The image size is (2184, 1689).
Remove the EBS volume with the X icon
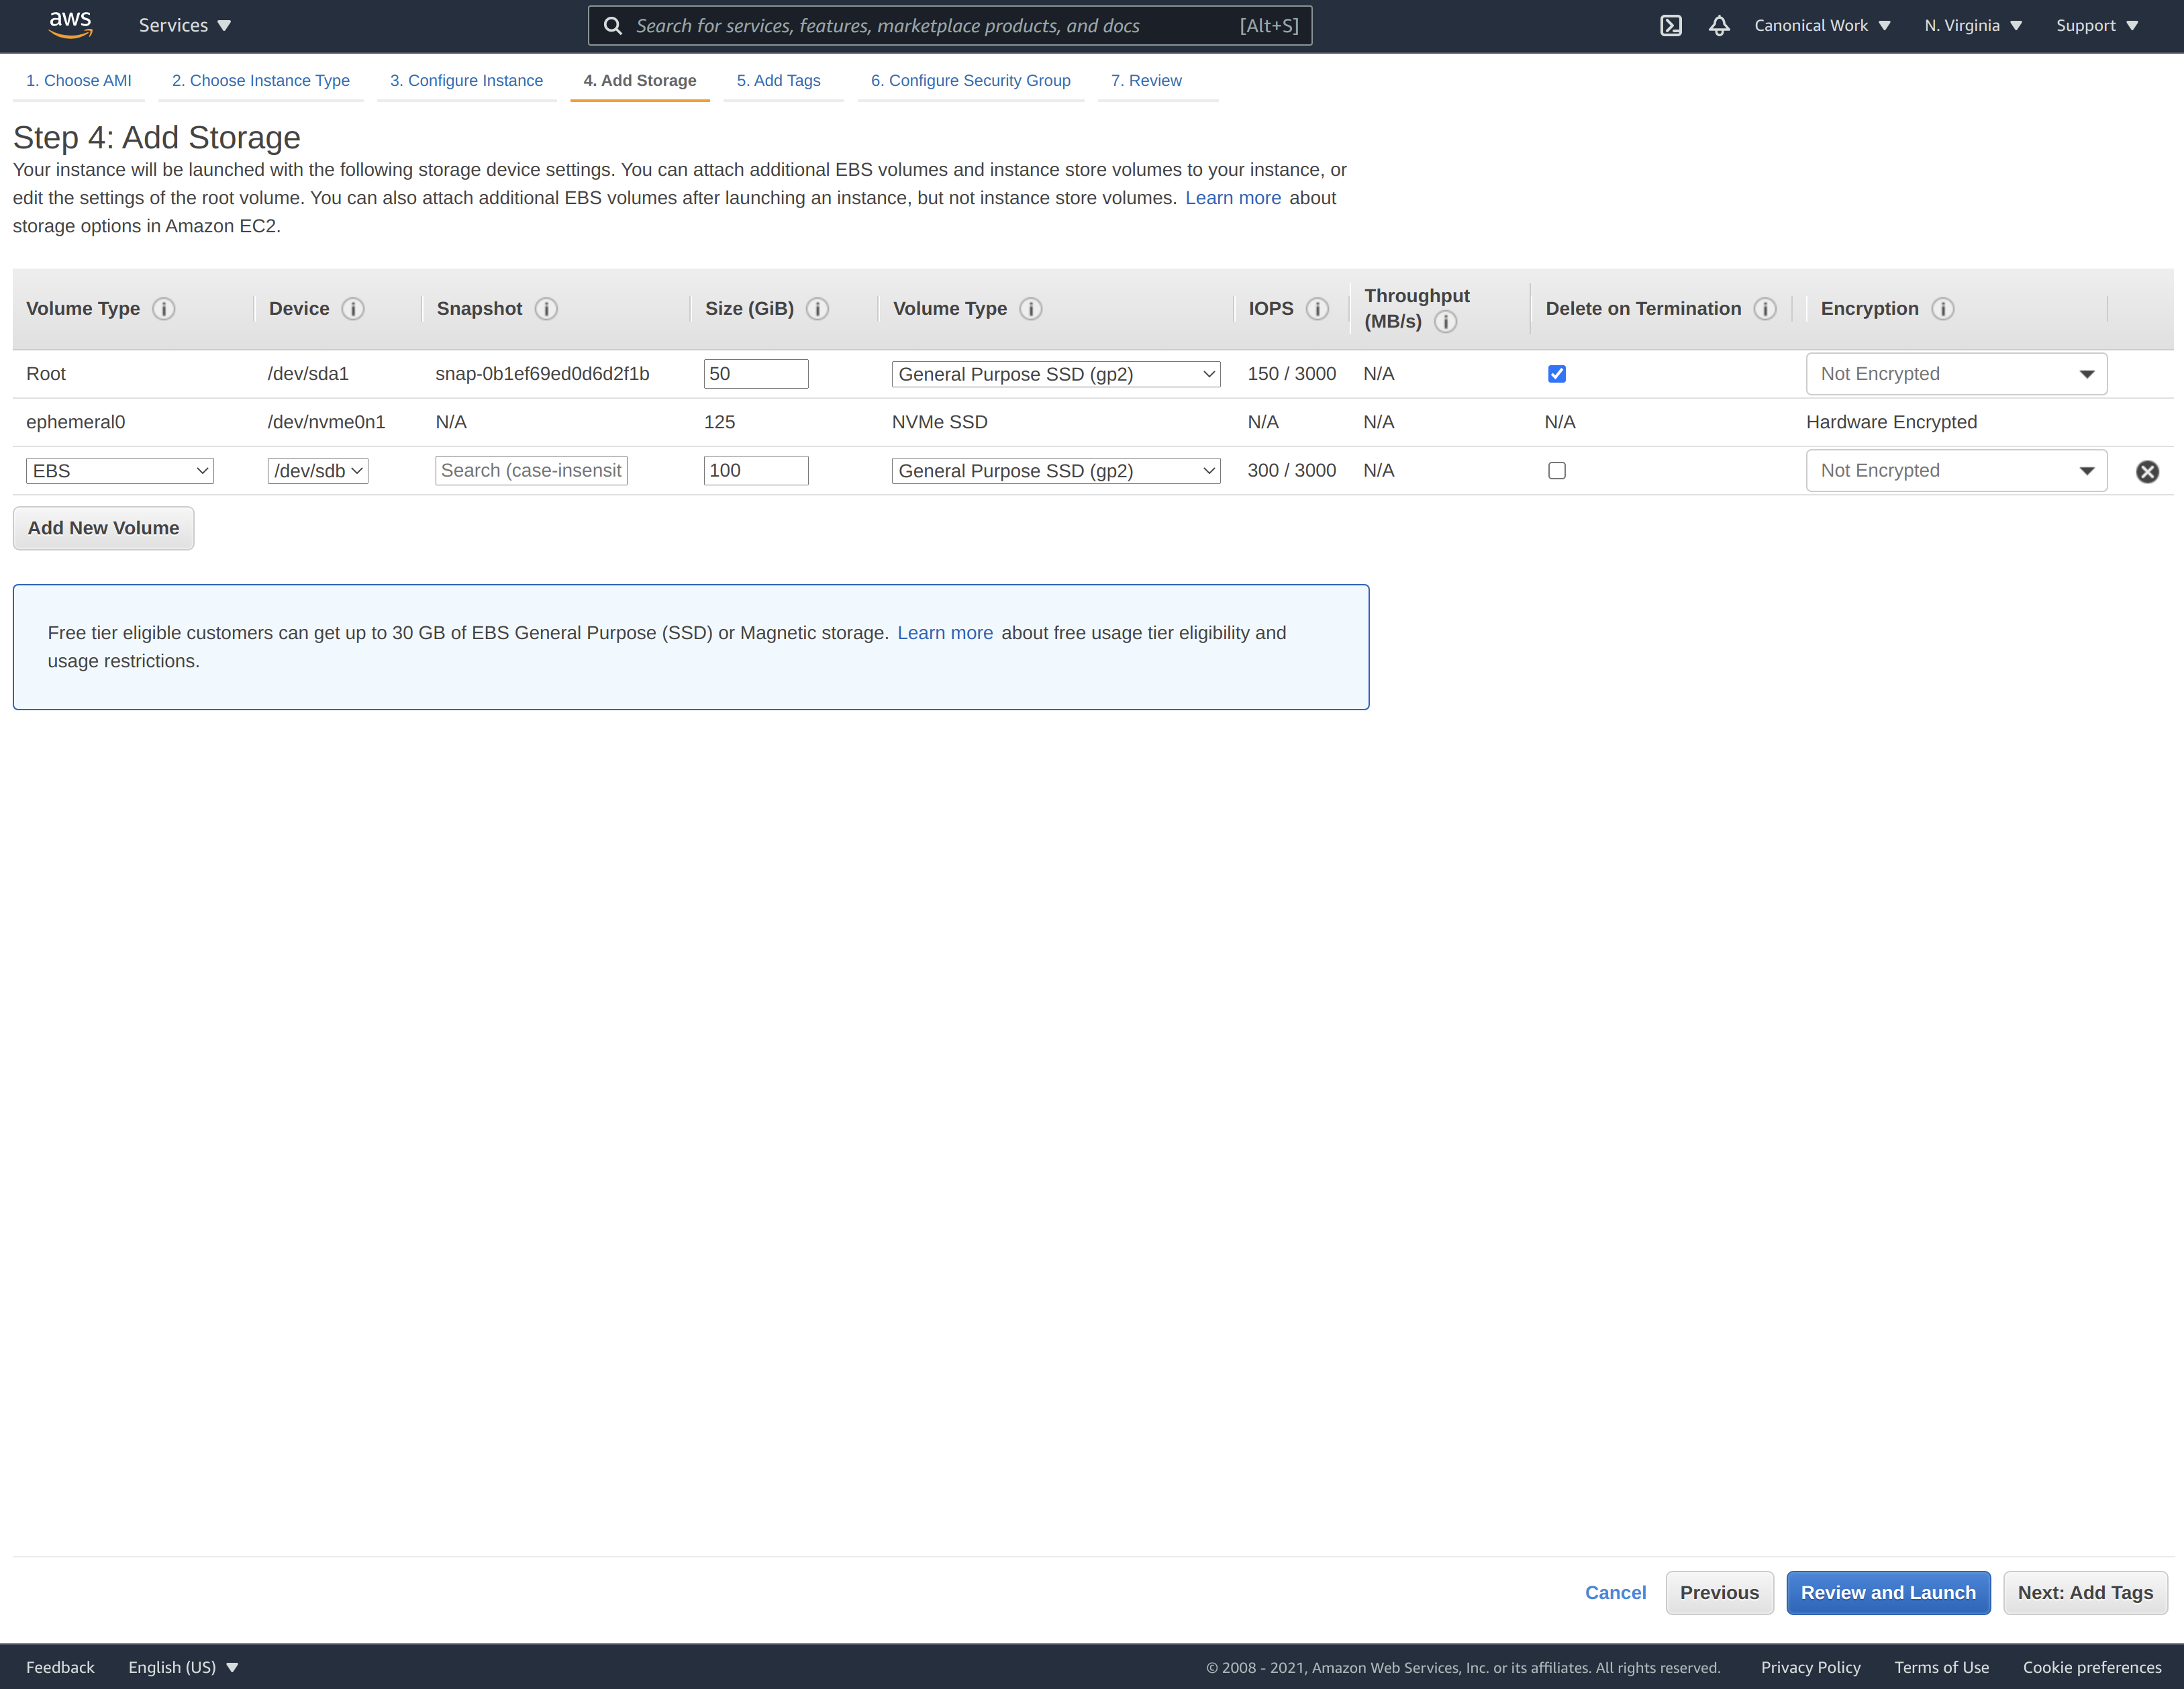(2149, 471)
